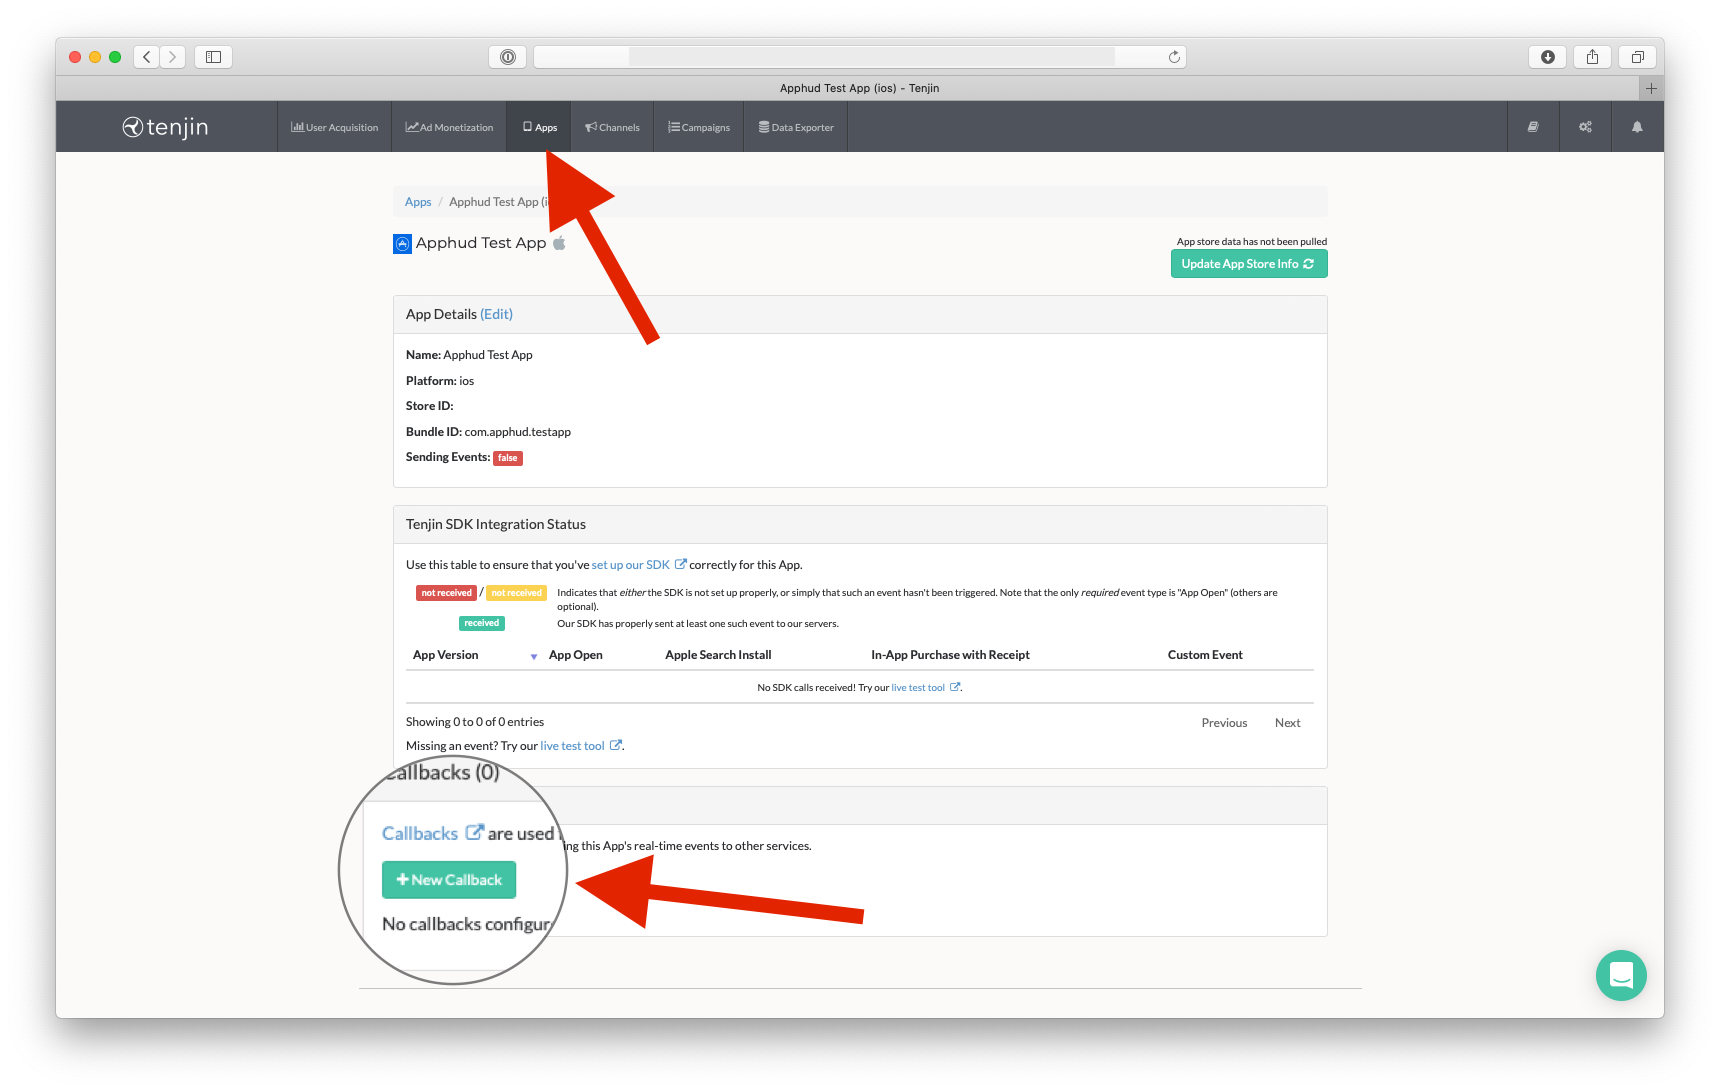Go forward in Safari history

173,57
